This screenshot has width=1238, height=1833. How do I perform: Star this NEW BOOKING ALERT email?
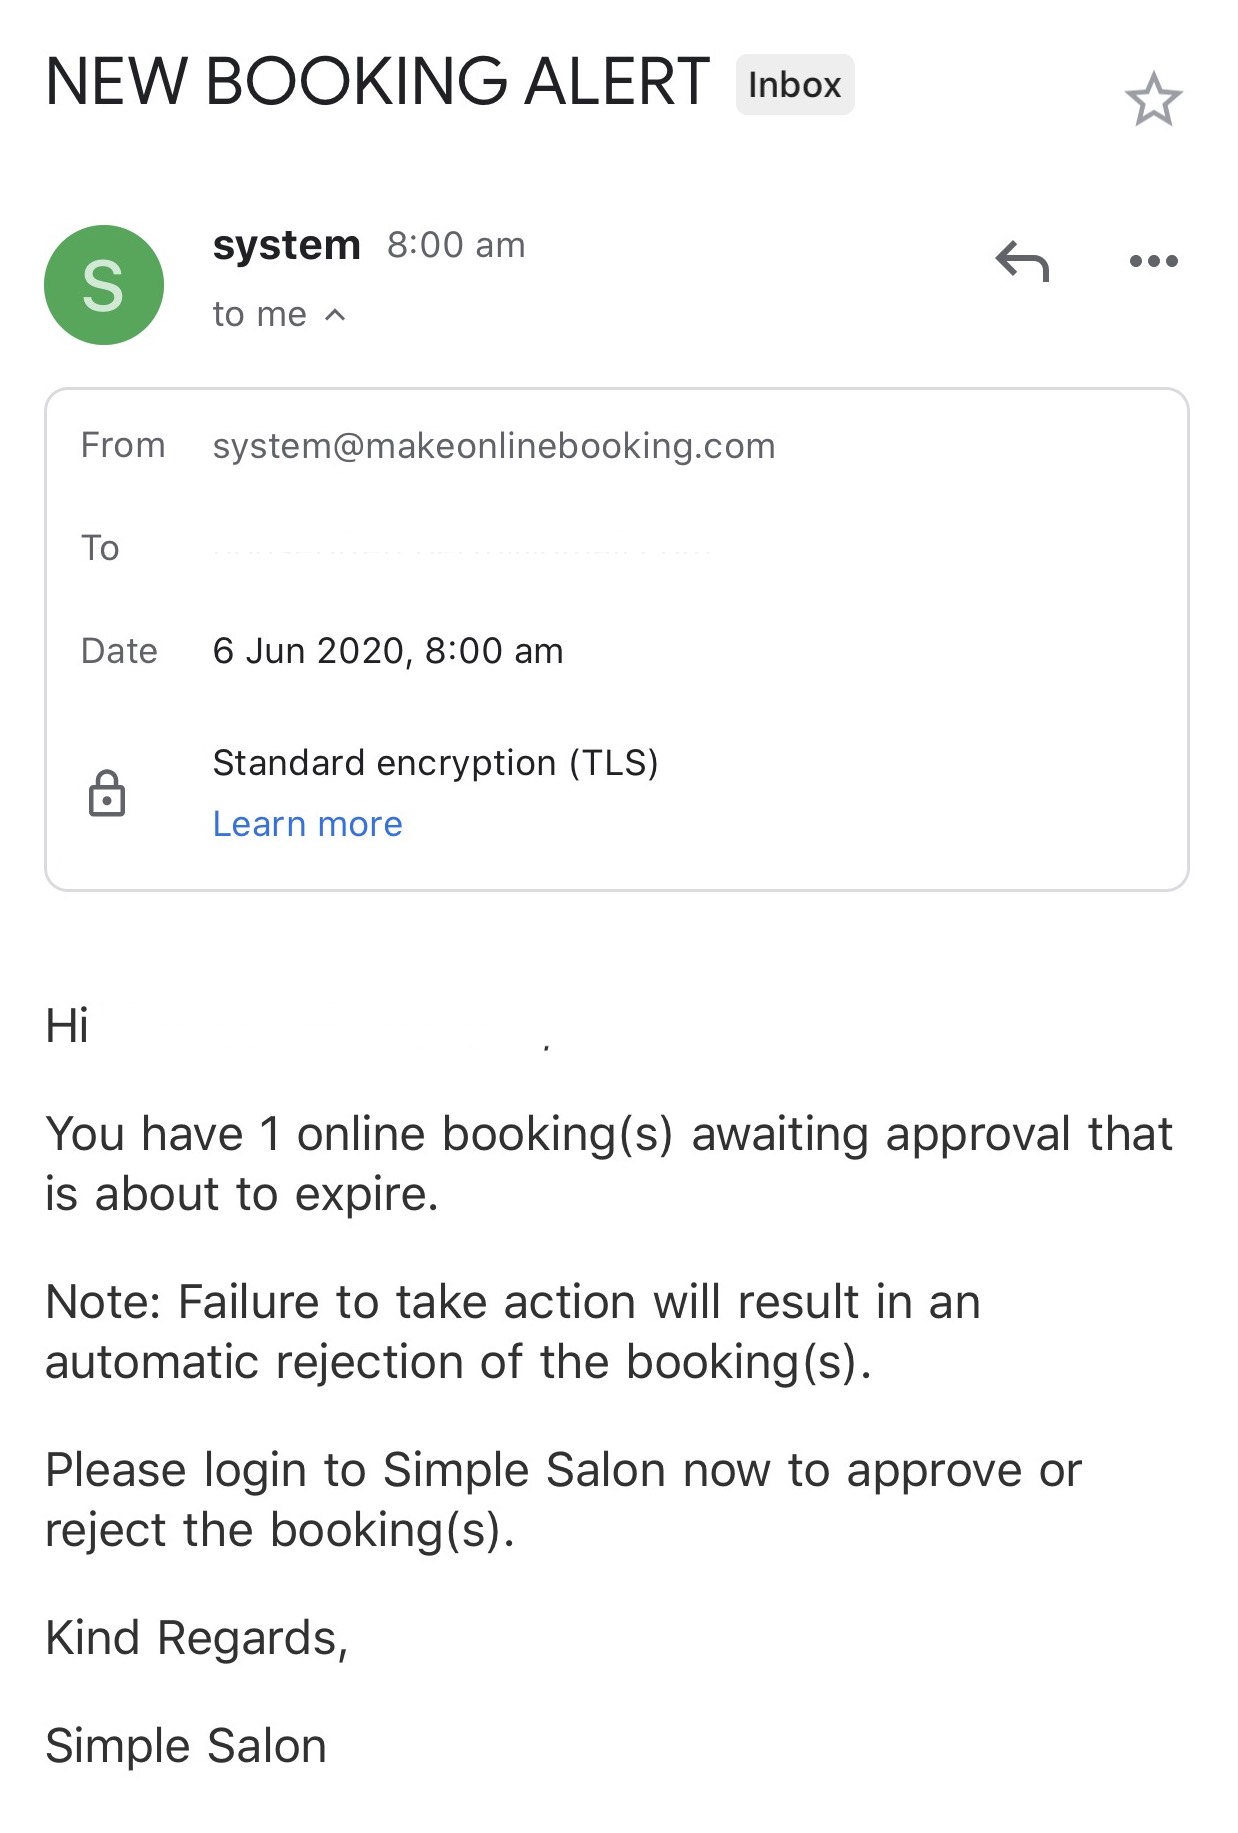point(1153,99)
